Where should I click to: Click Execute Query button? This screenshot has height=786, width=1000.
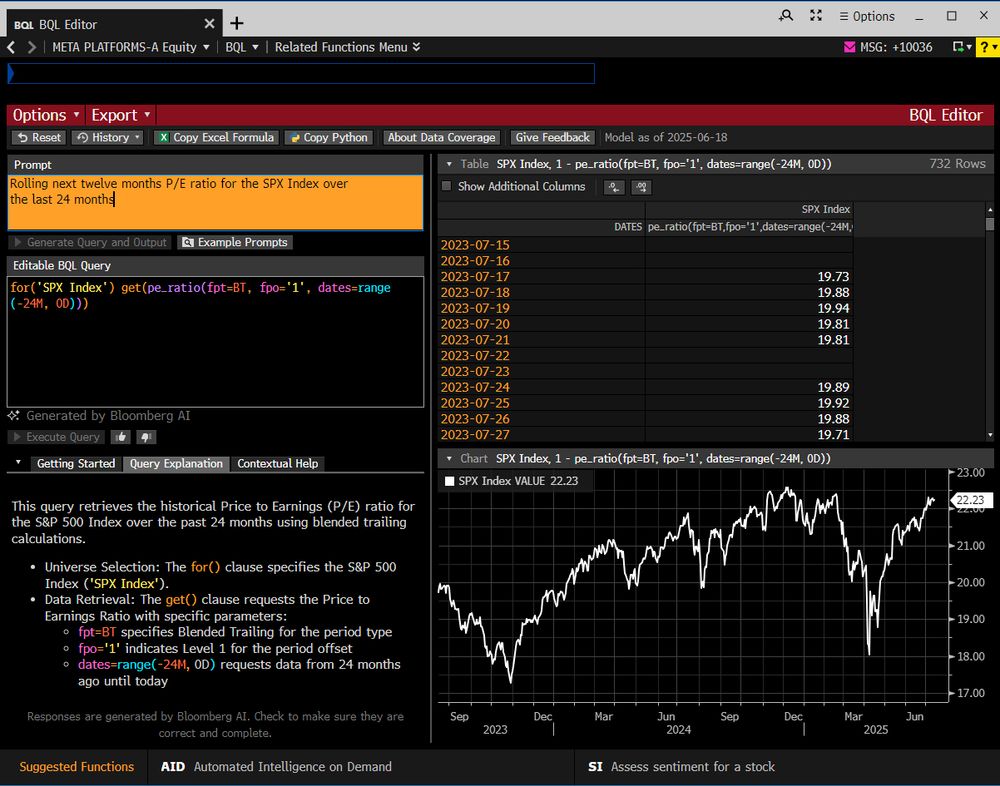pyautogui.click(x=57, y=437)
